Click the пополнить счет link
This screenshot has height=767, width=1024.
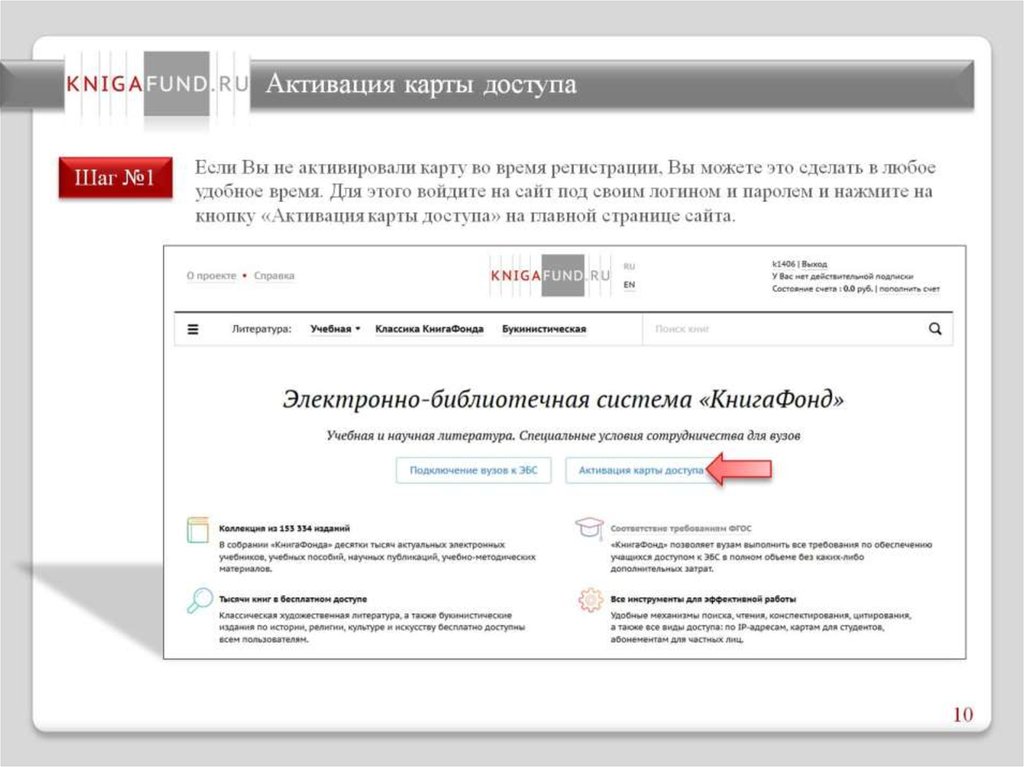tap(910, 289)
